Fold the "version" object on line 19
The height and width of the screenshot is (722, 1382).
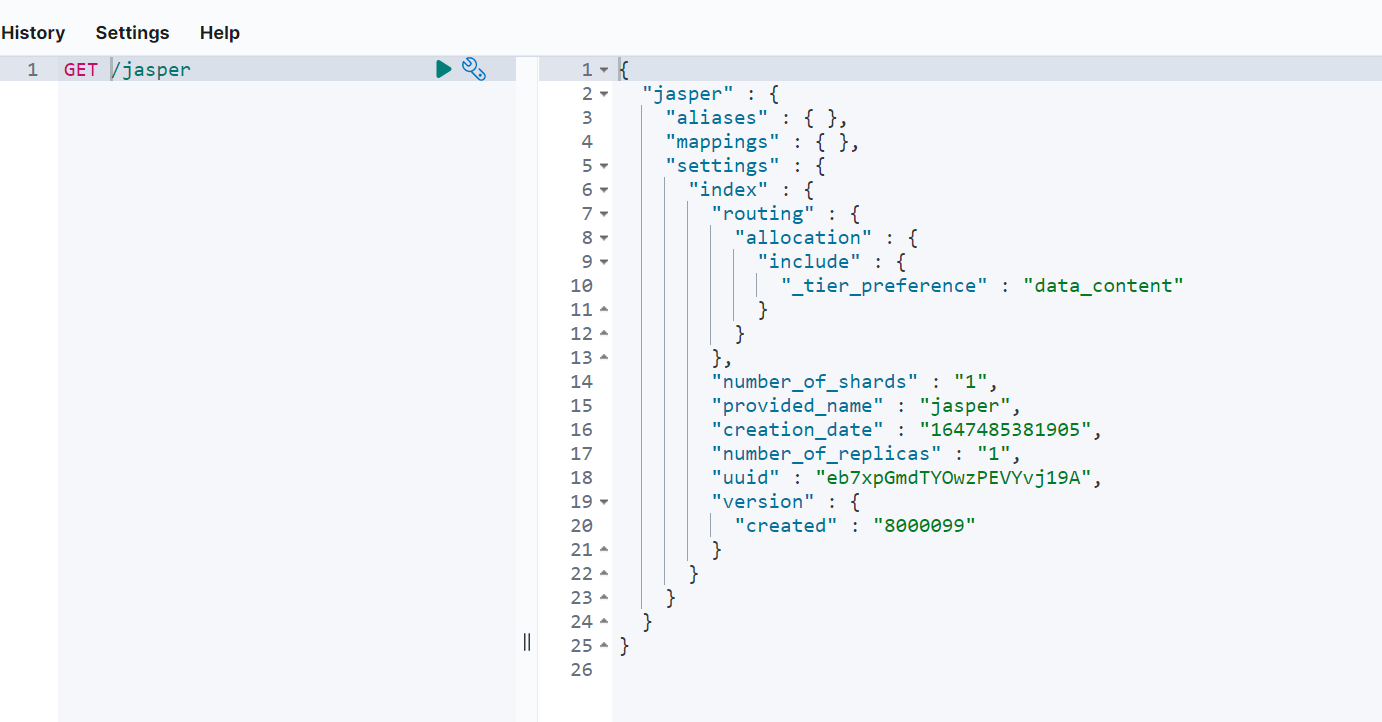pos(604,502)
